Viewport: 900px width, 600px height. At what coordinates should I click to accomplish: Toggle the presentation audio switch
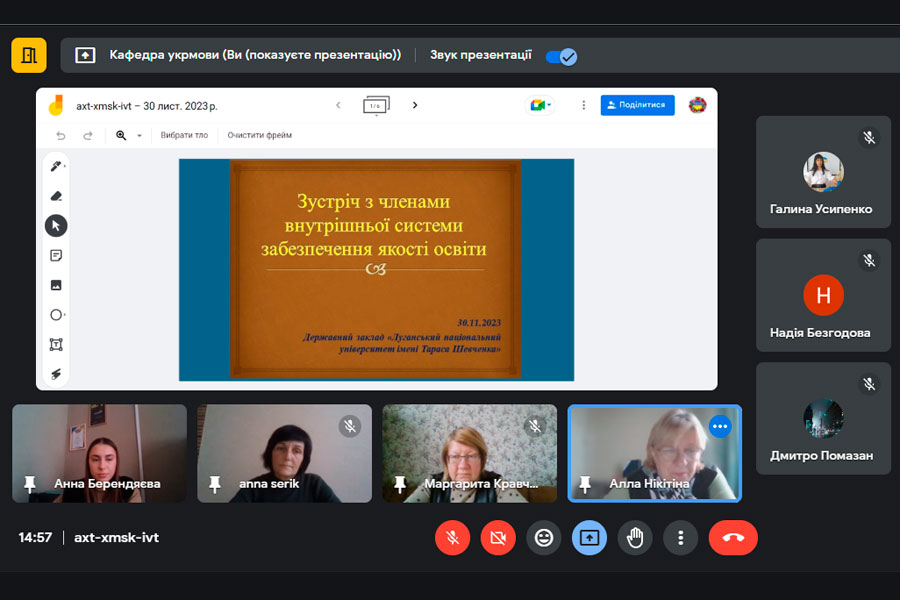(x=561, y=56)
